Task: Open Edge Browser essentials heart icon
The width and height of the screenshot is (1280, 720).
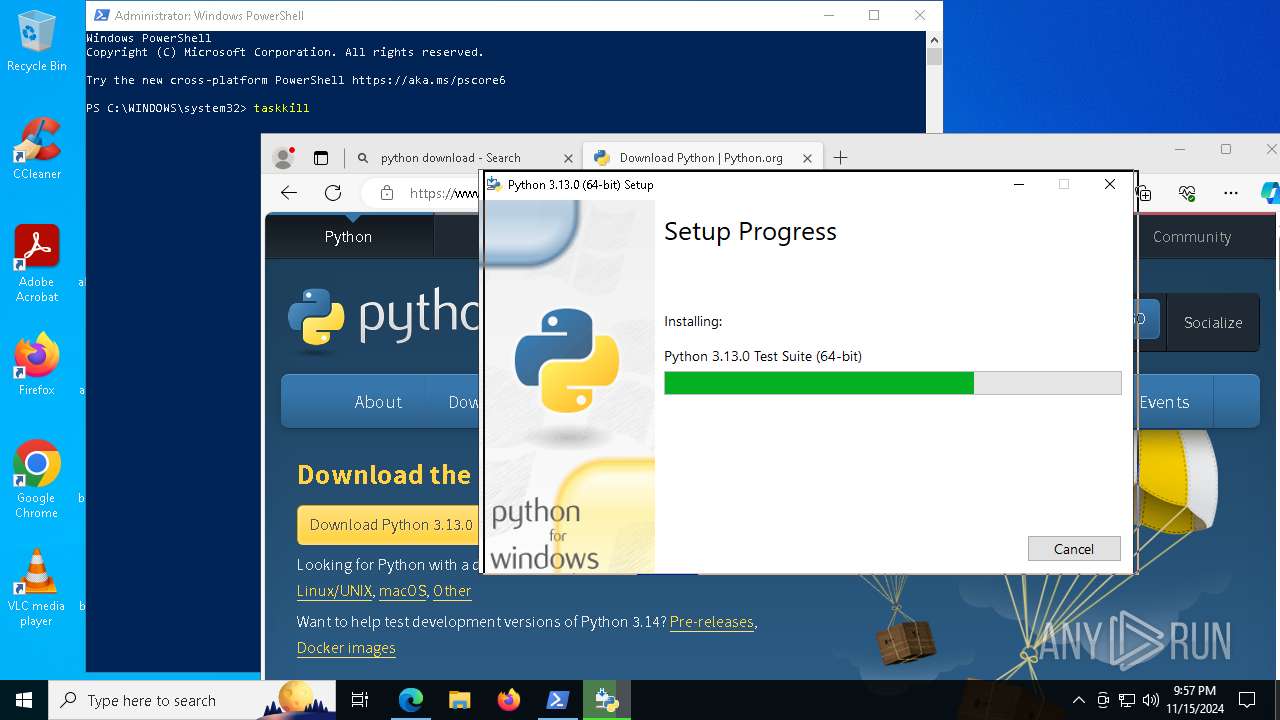Action: pyautogui.click(x=1188, y=193)
